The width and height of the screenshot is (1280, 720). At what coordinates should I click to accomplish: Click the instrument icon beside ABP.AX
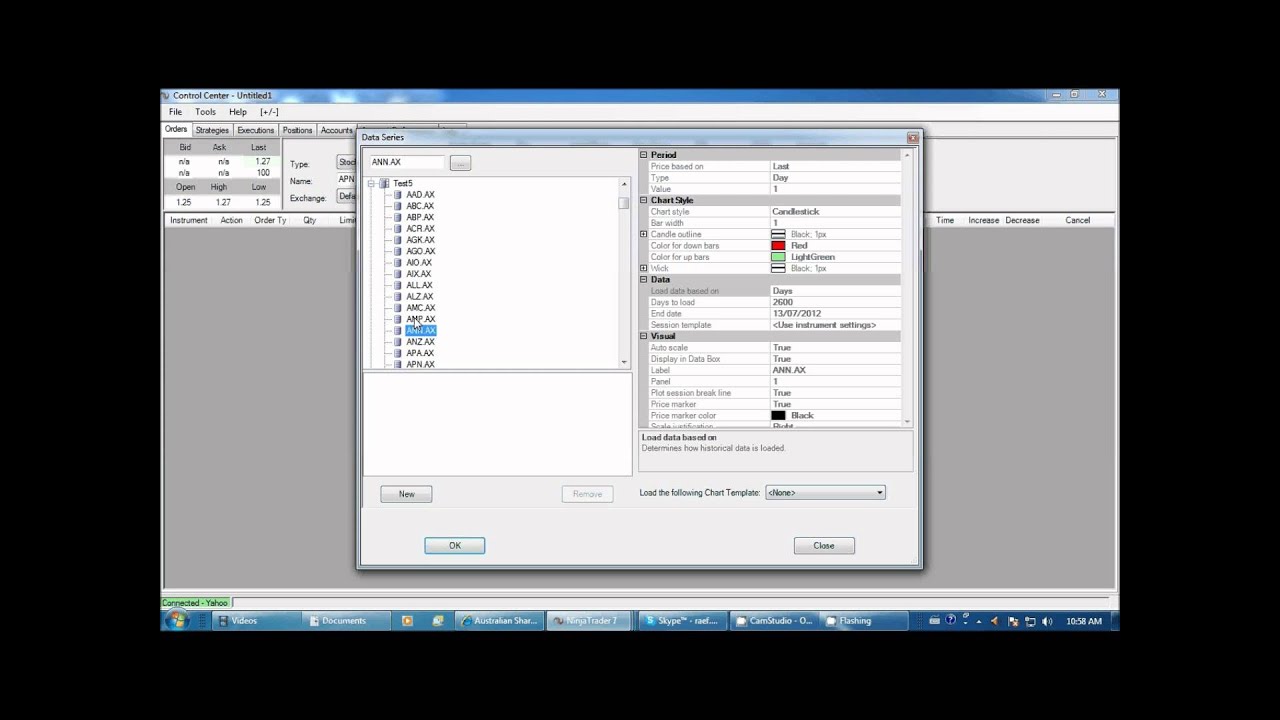(398, 217)
